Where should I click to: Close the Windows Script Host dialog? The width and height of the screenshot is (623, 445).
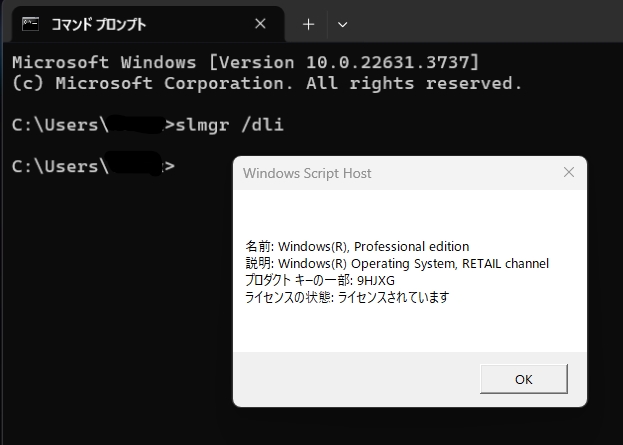pyautogui.click(x=569, y=172)
